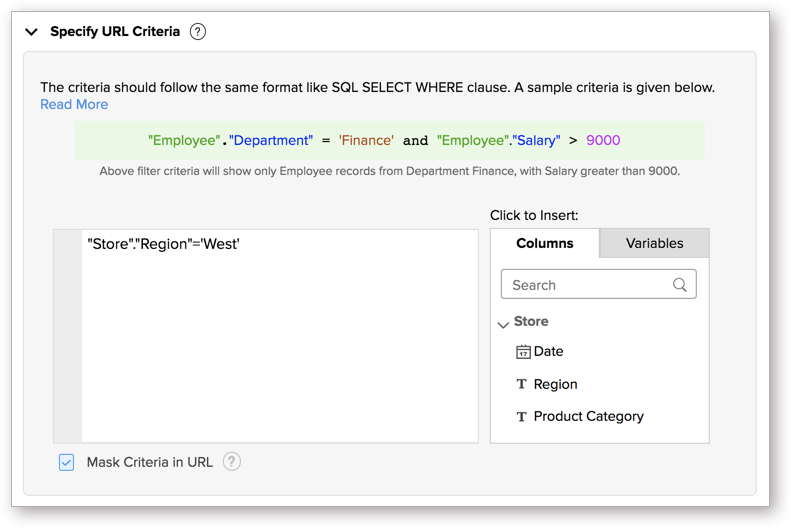Click the Specify URL Criteria heading
The width and height of the screenshot is (791, 528).
115,32
